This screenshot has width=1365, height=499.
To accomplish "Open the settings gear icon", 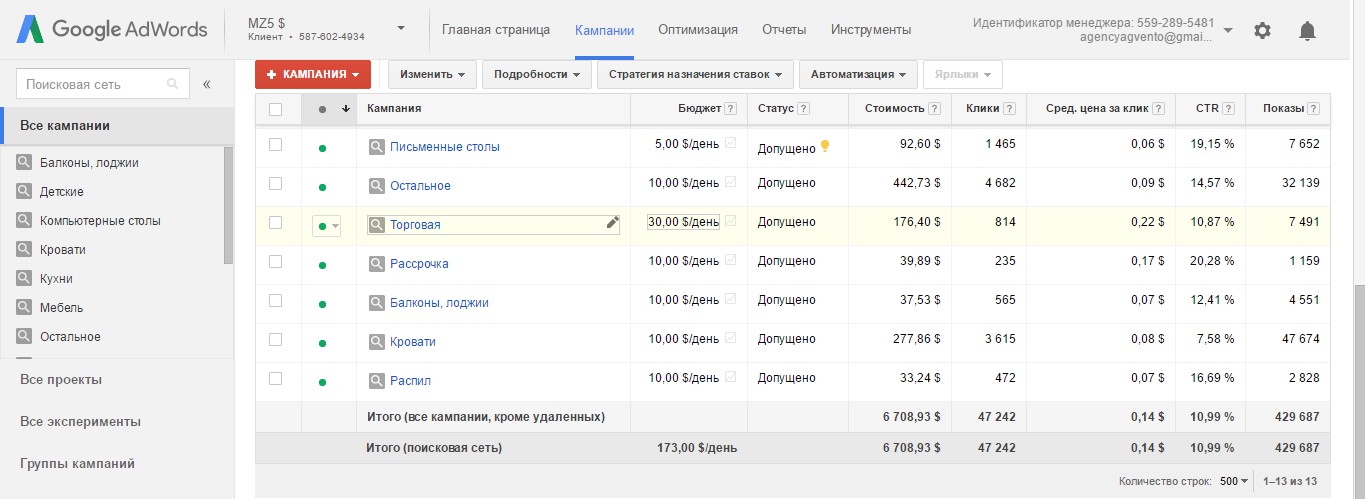I will tap(1262, 30).
